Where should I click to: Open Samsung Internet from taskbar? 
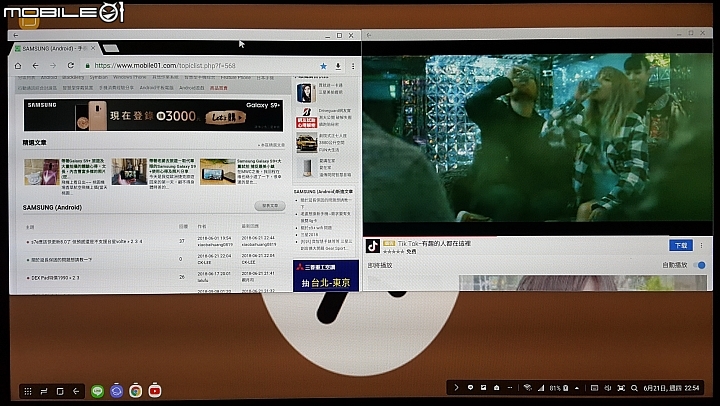coord(116,391)
